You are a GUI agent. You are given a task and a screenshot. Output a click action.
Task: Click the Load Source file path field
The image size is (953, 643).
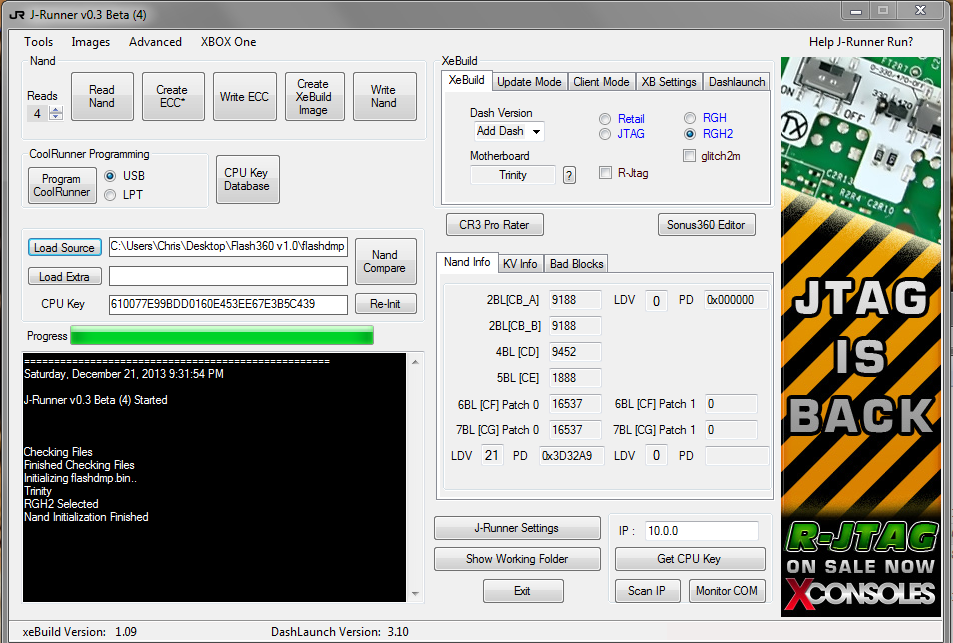pyautogui.click(x=228, y=247)
